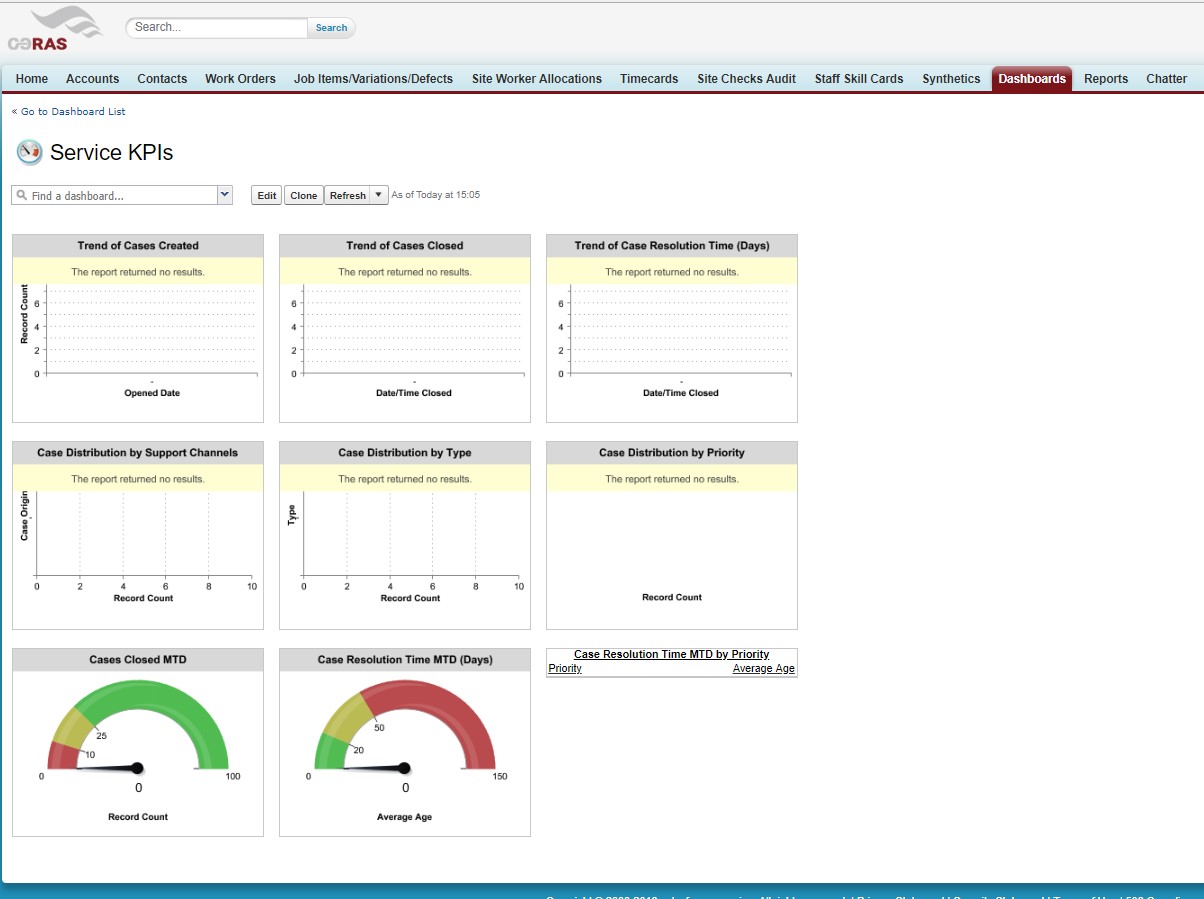The height and width of the screenshot is (899, 1204).
Task: Open the Accounts tab
Action: tap(92, 79)
